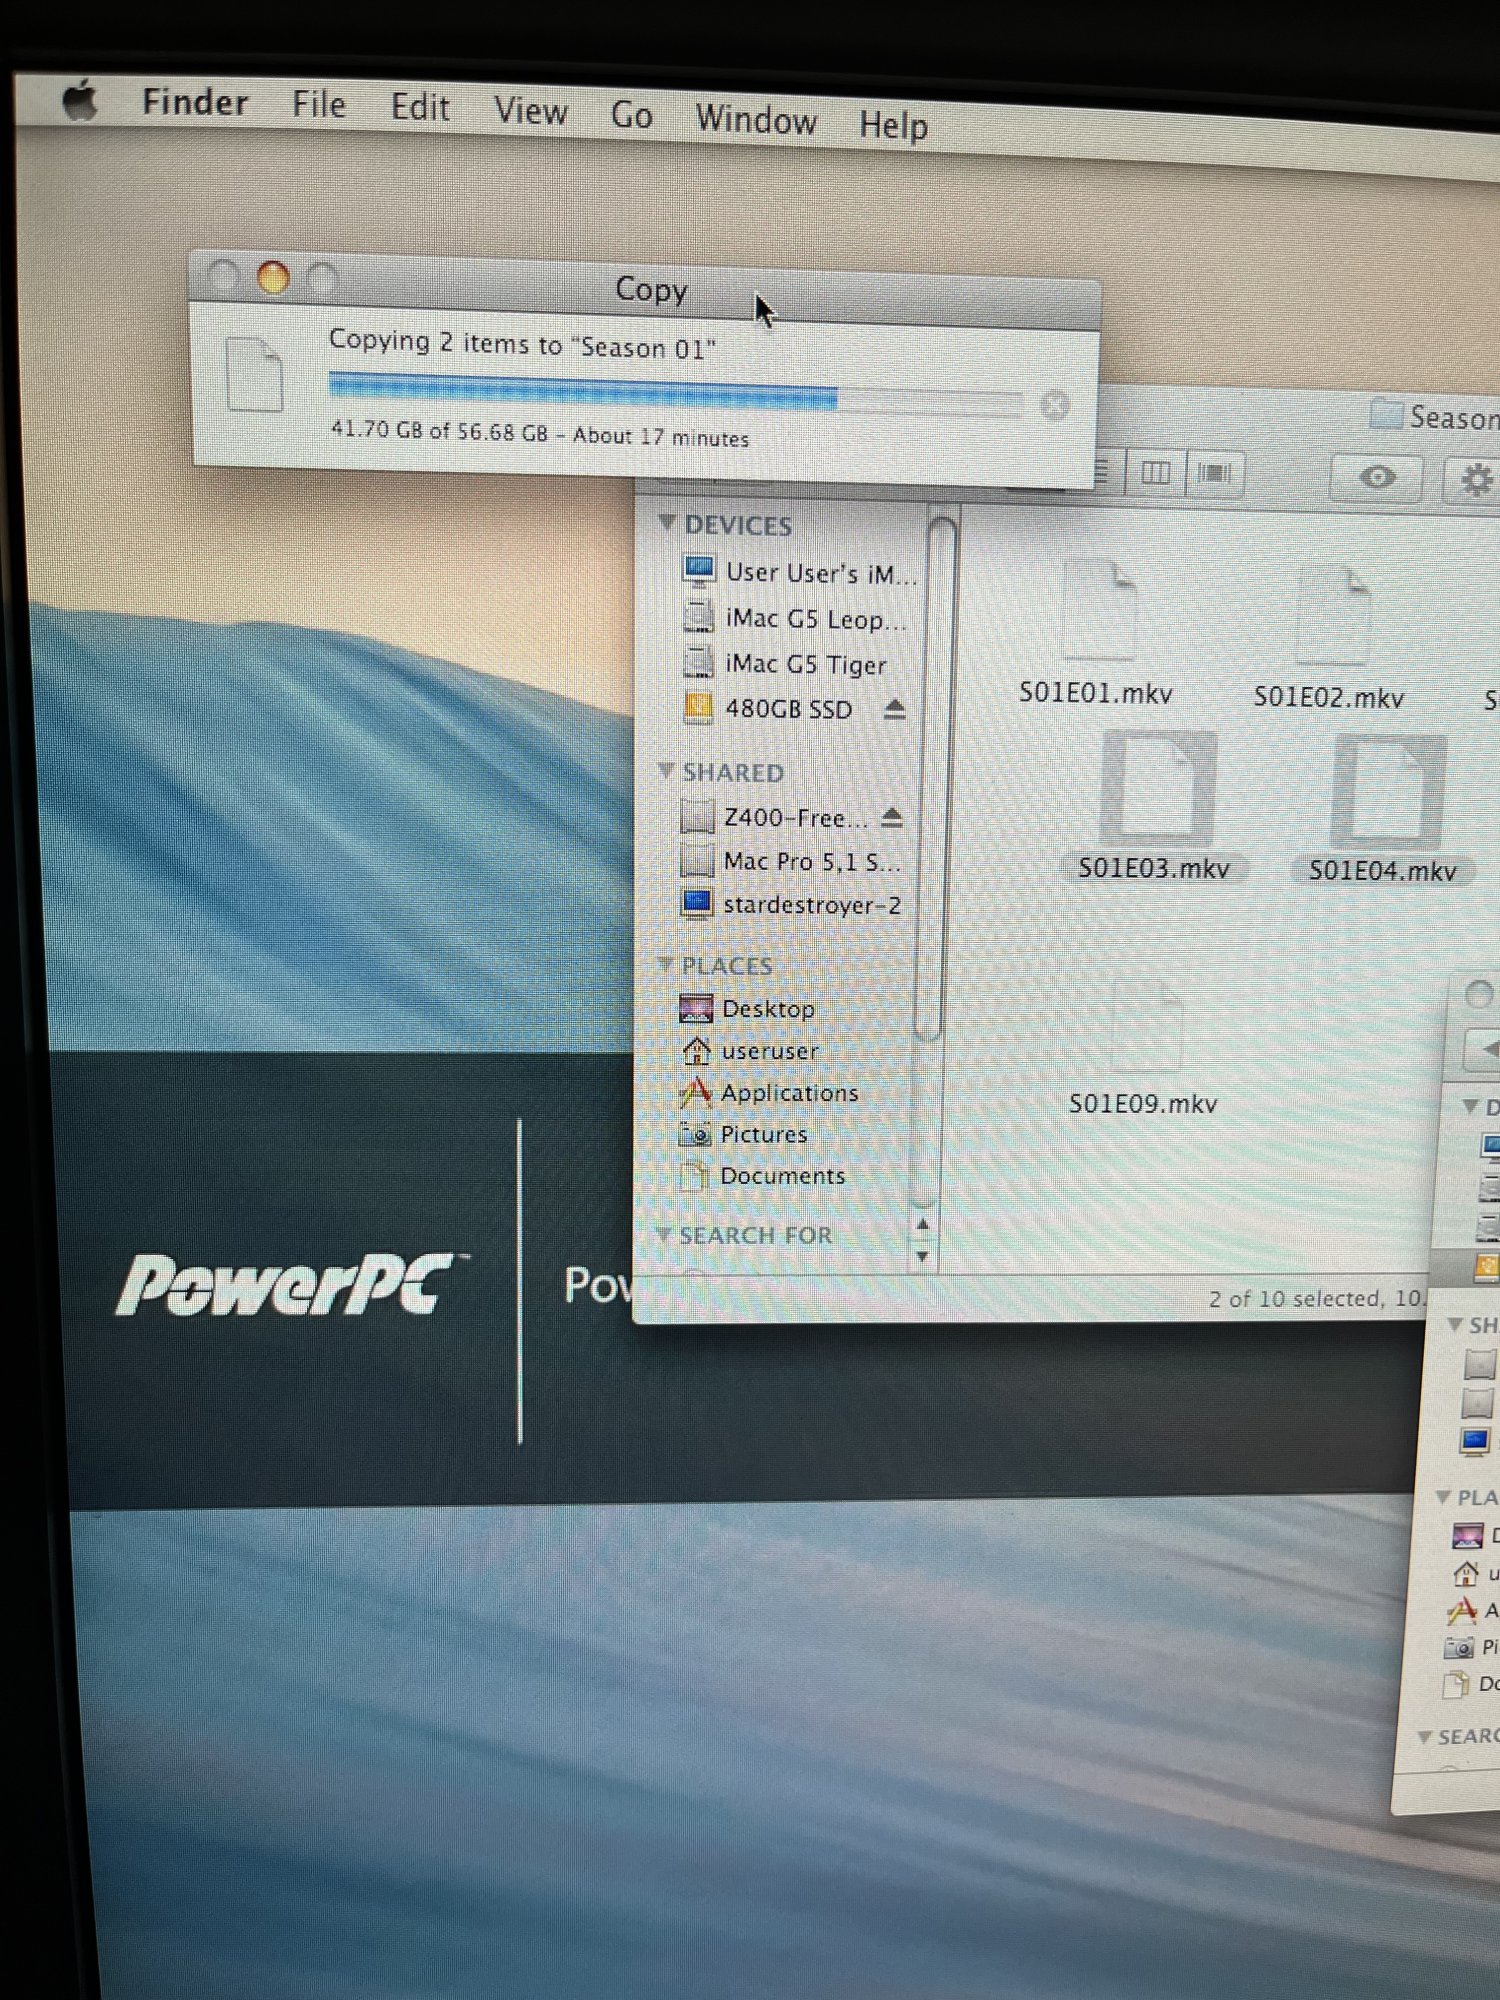This screenshot has height=2000, width=1500.
Task: Collapse SH section in second Finder window
Action: (1456, 1324)
